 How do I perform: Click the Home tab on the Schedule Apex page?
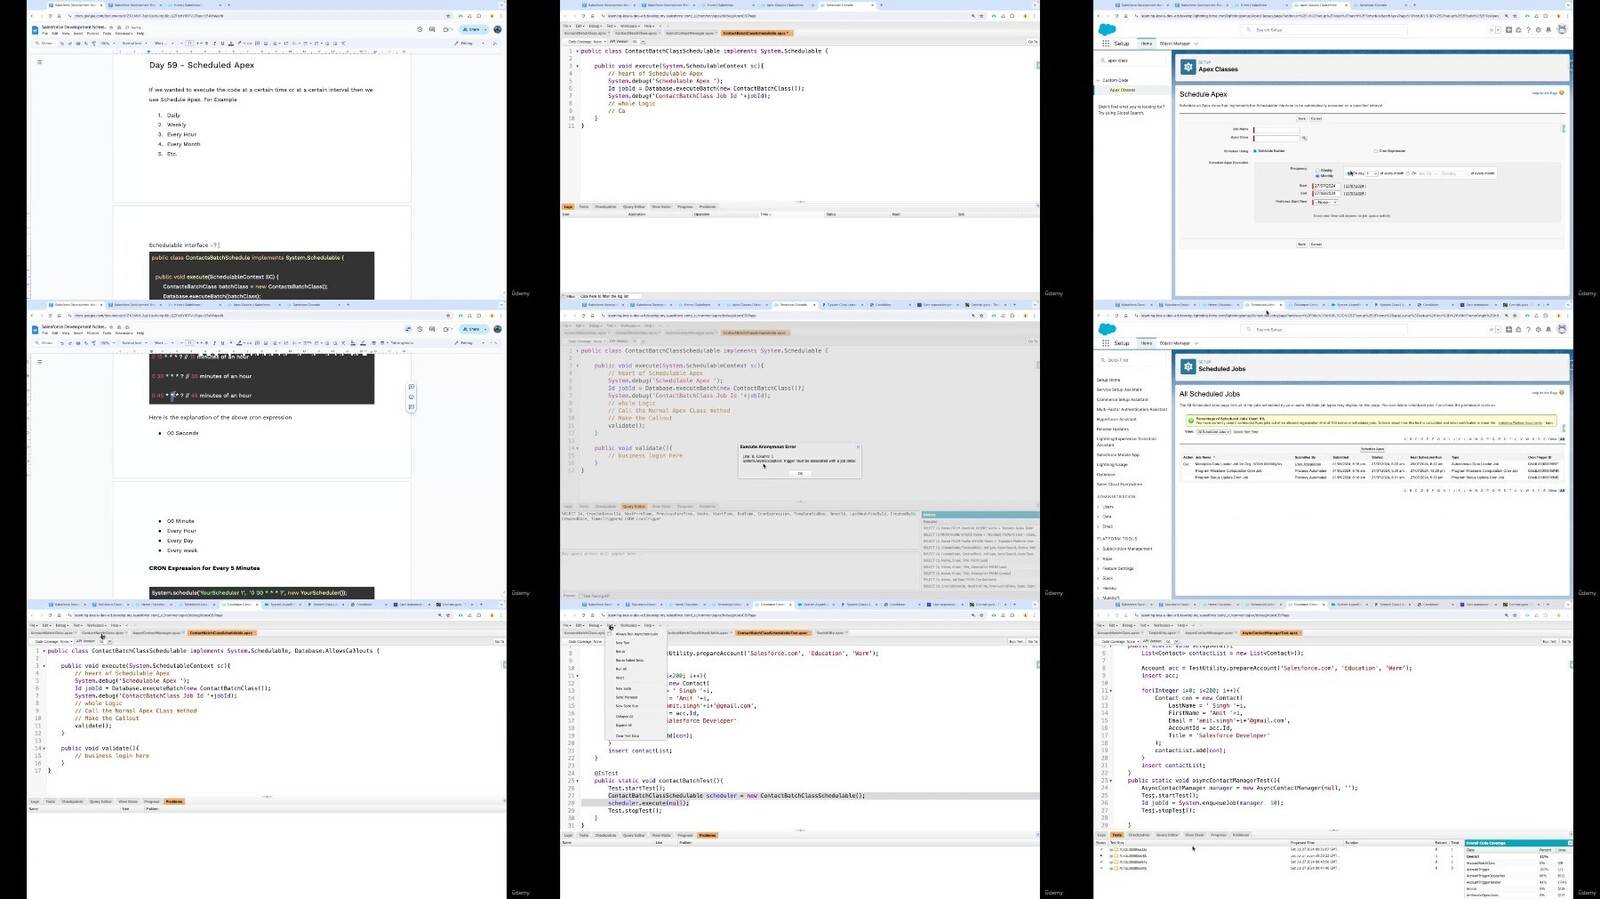1146,44
